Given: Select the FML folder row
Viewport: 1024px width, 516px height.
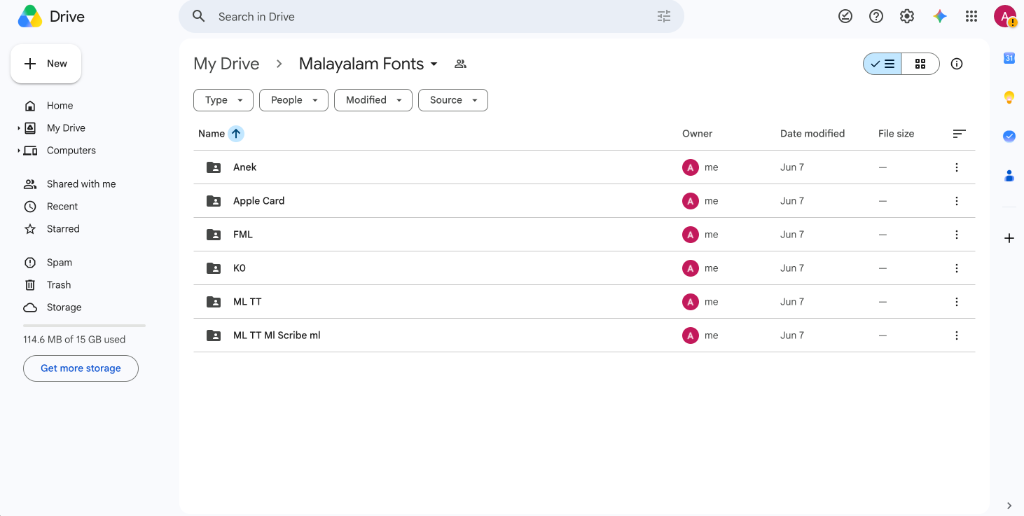Looking at the screenshot, I should [584, 234].
